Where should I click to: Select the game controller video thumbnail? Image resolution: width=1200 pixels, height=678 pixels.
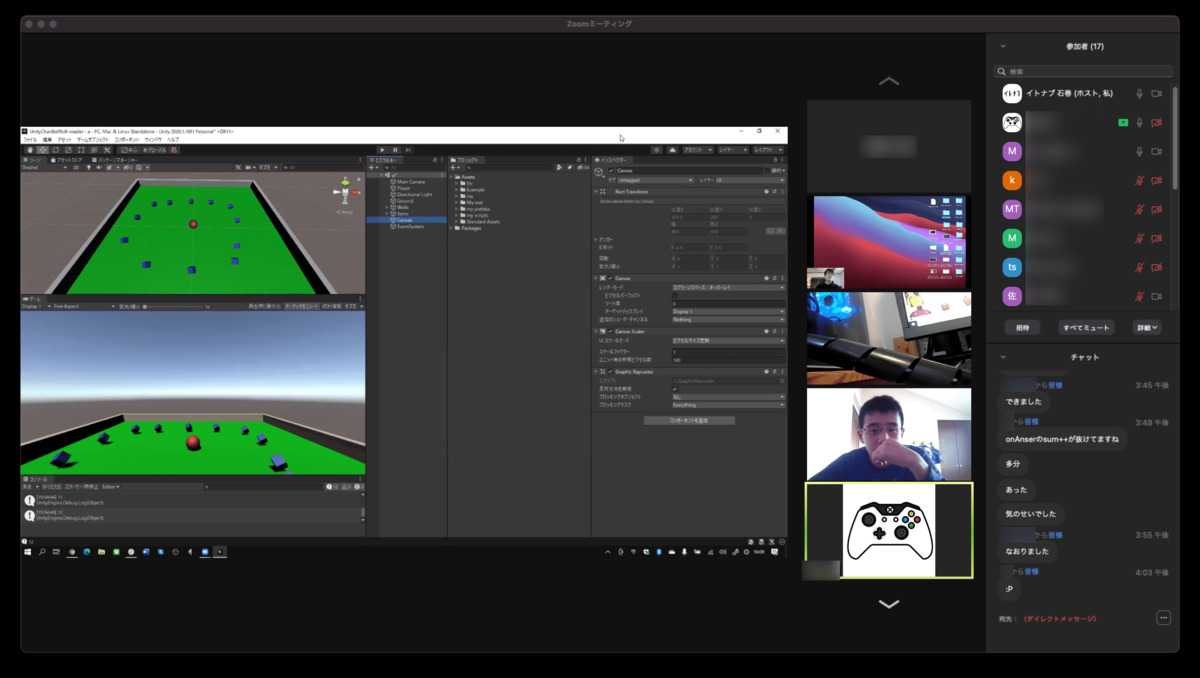(888, 530)
